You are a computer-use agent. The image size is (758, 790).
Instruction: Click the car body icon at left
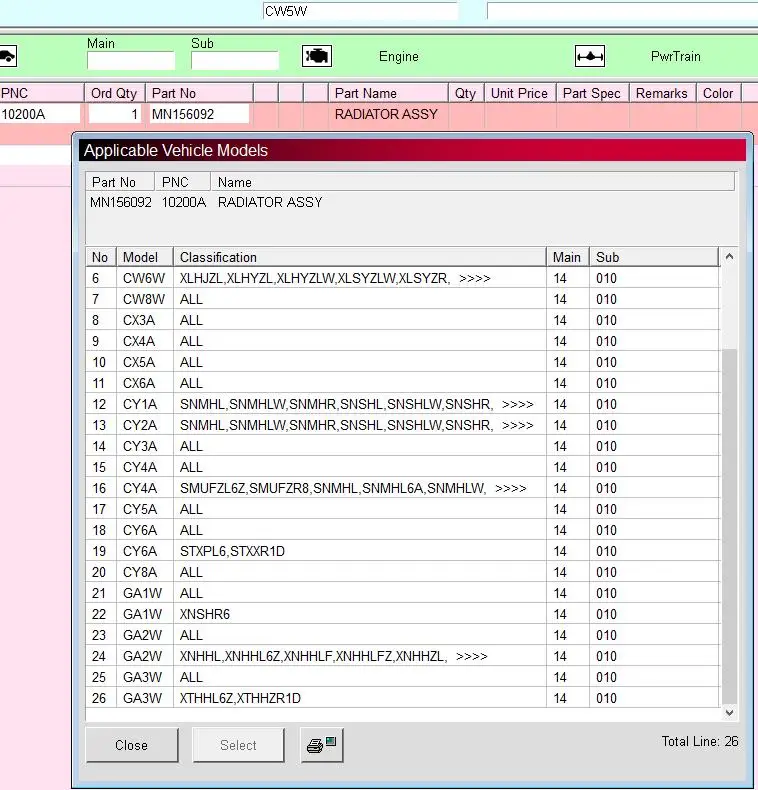8,56
